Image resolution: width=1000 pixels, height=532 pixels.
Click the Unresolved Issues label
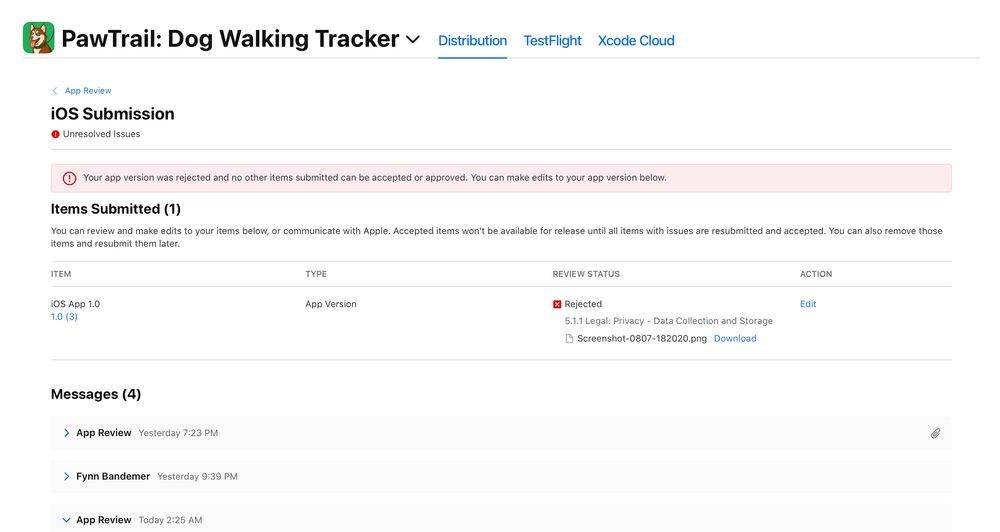101,134
